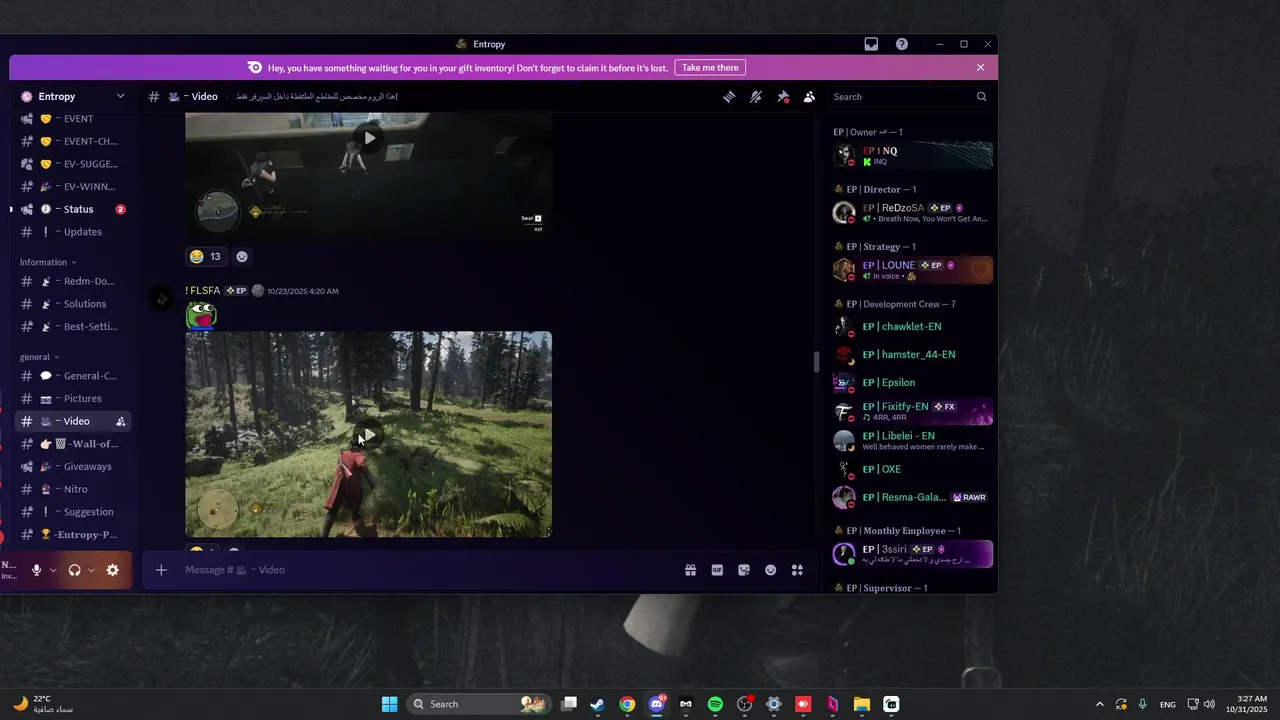Collapse the Information category
This screenshot has height=720, width=1280.
pyautogui.click(x=48, y=262)
